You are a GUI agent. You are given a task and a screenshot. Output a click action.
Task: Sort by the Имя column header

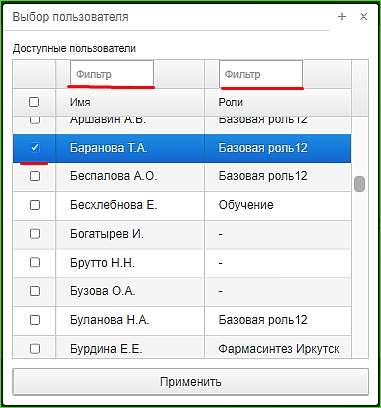(x=130, y=102)
